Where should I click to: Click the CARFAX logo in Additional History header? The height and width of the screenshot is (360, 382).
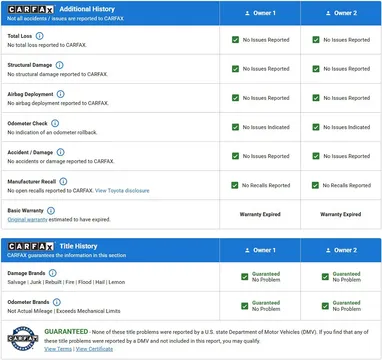31,9
